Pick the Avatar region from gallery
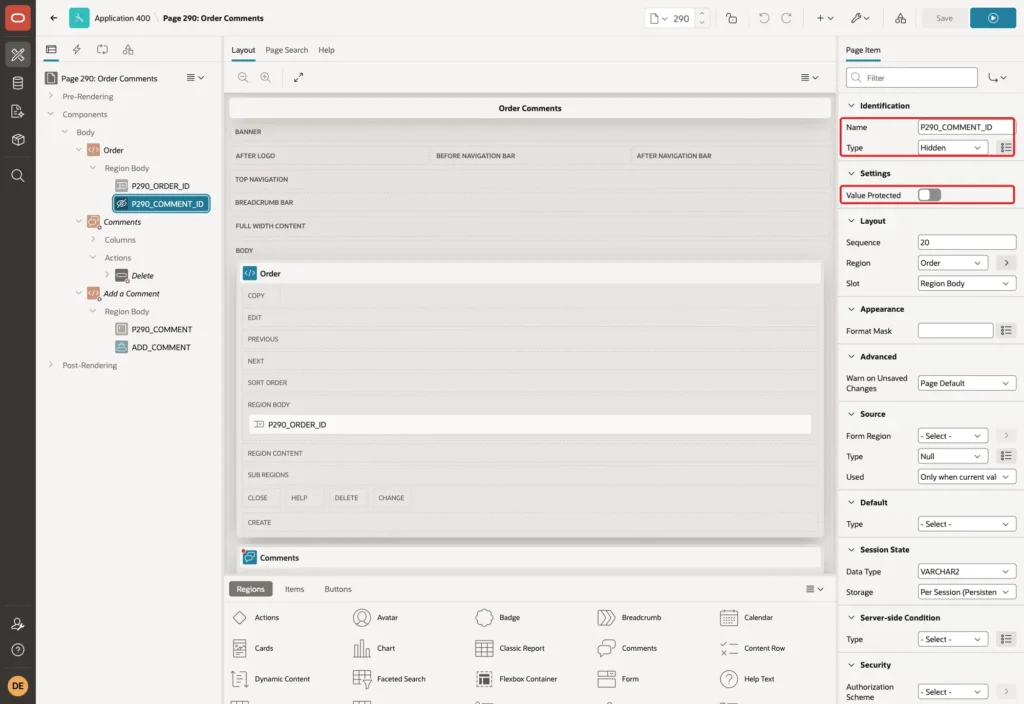 [376, 617]
